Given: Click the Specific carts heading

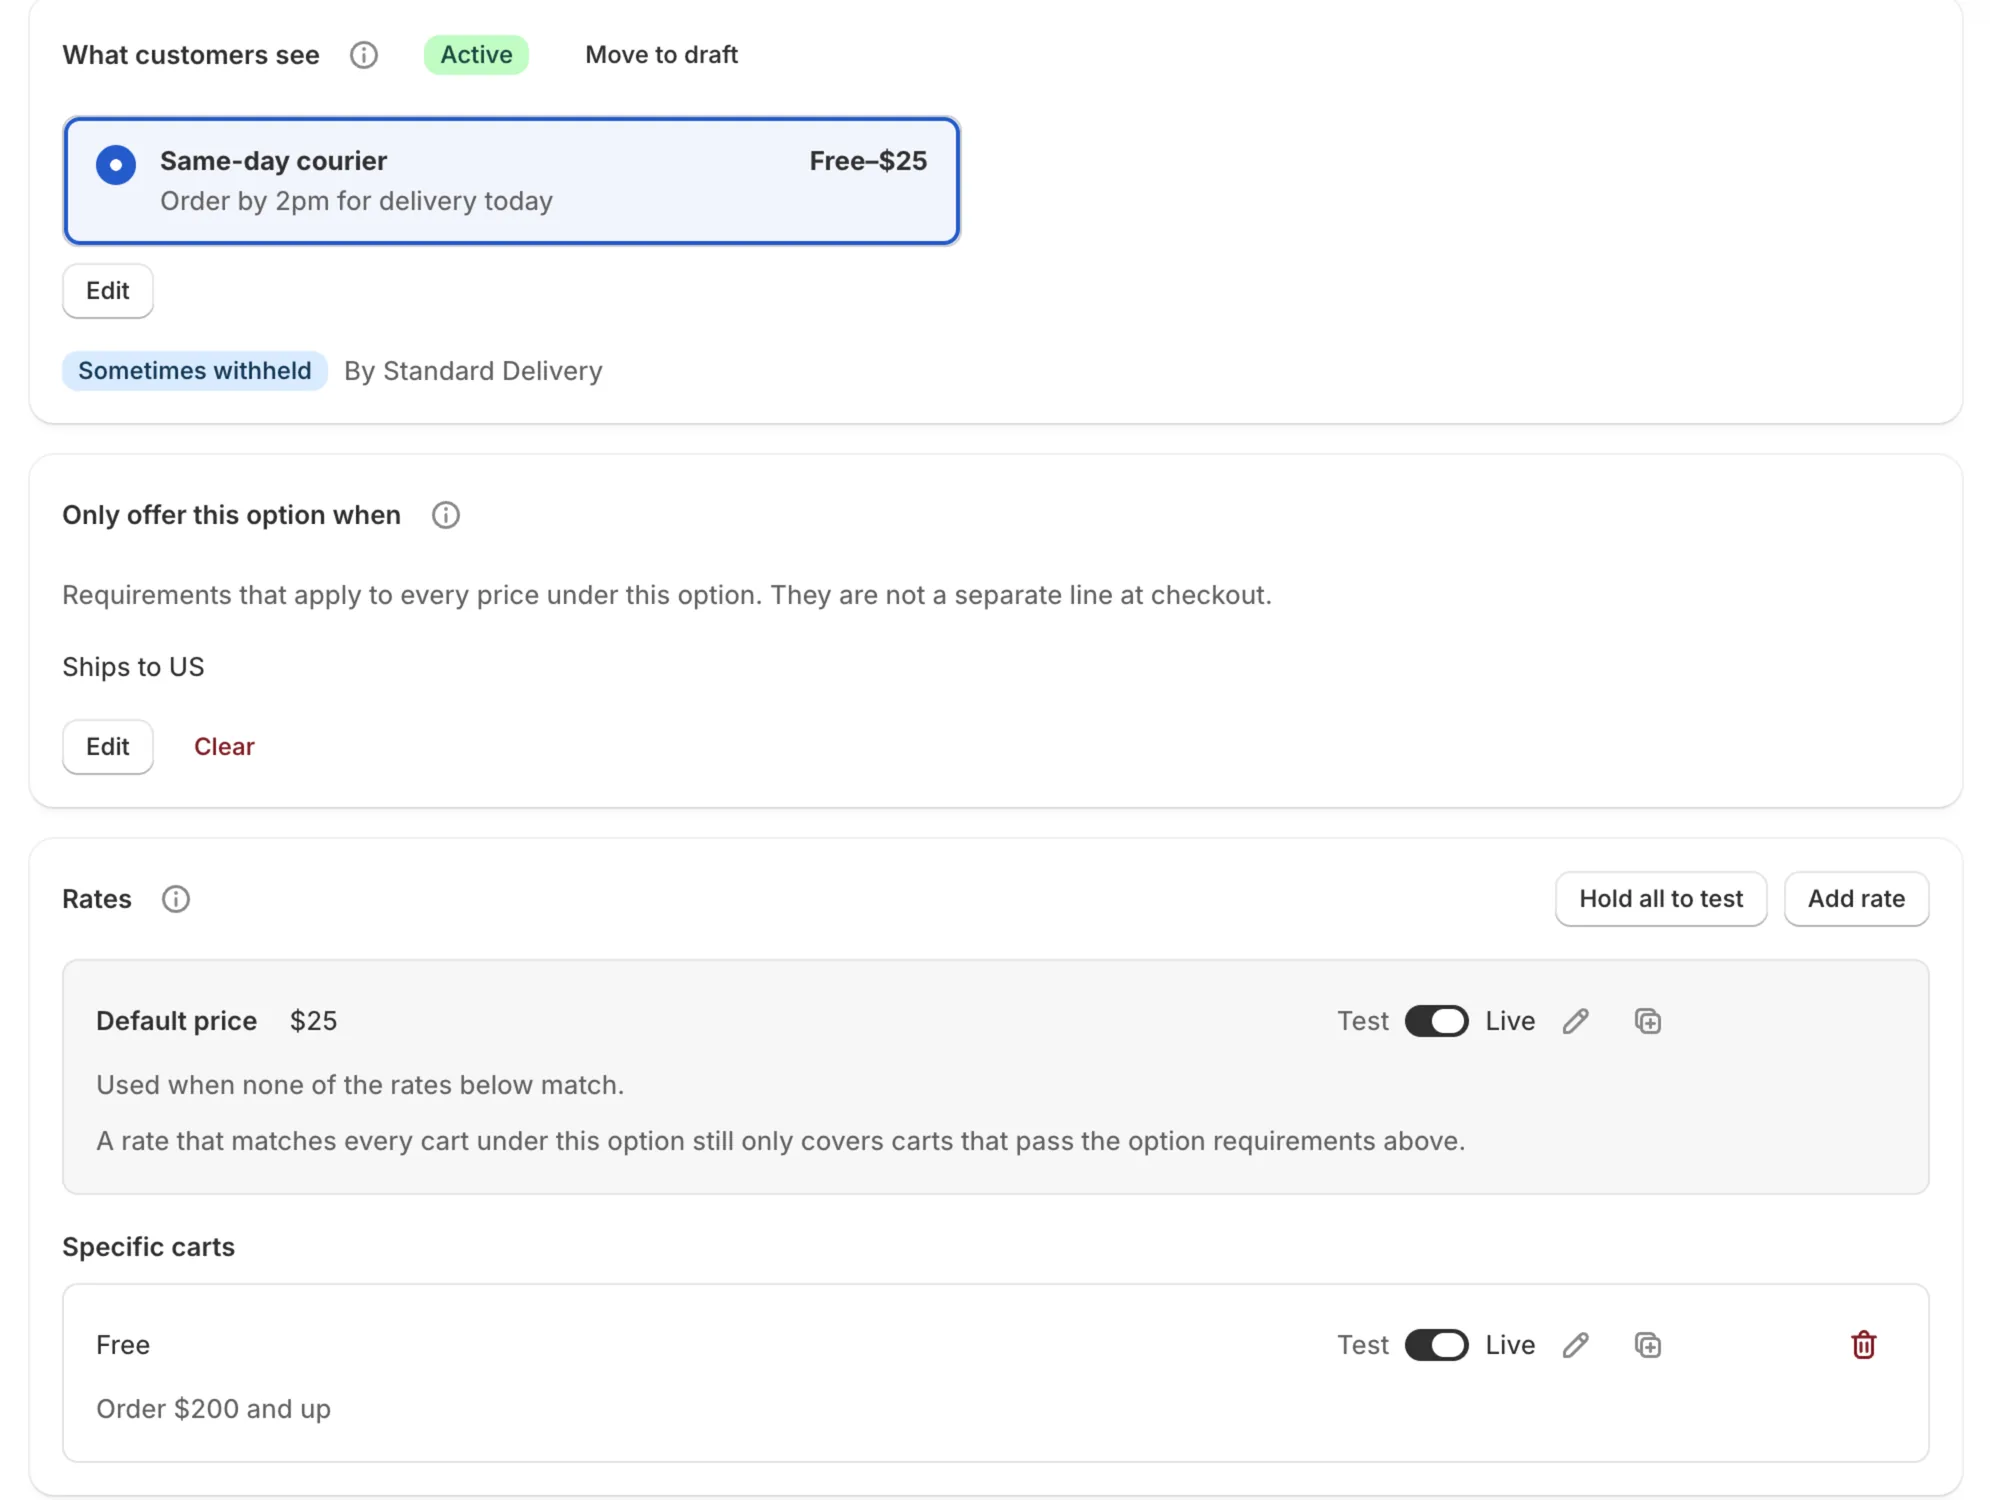Looking at the screenshot, I should click(149, 1247).
